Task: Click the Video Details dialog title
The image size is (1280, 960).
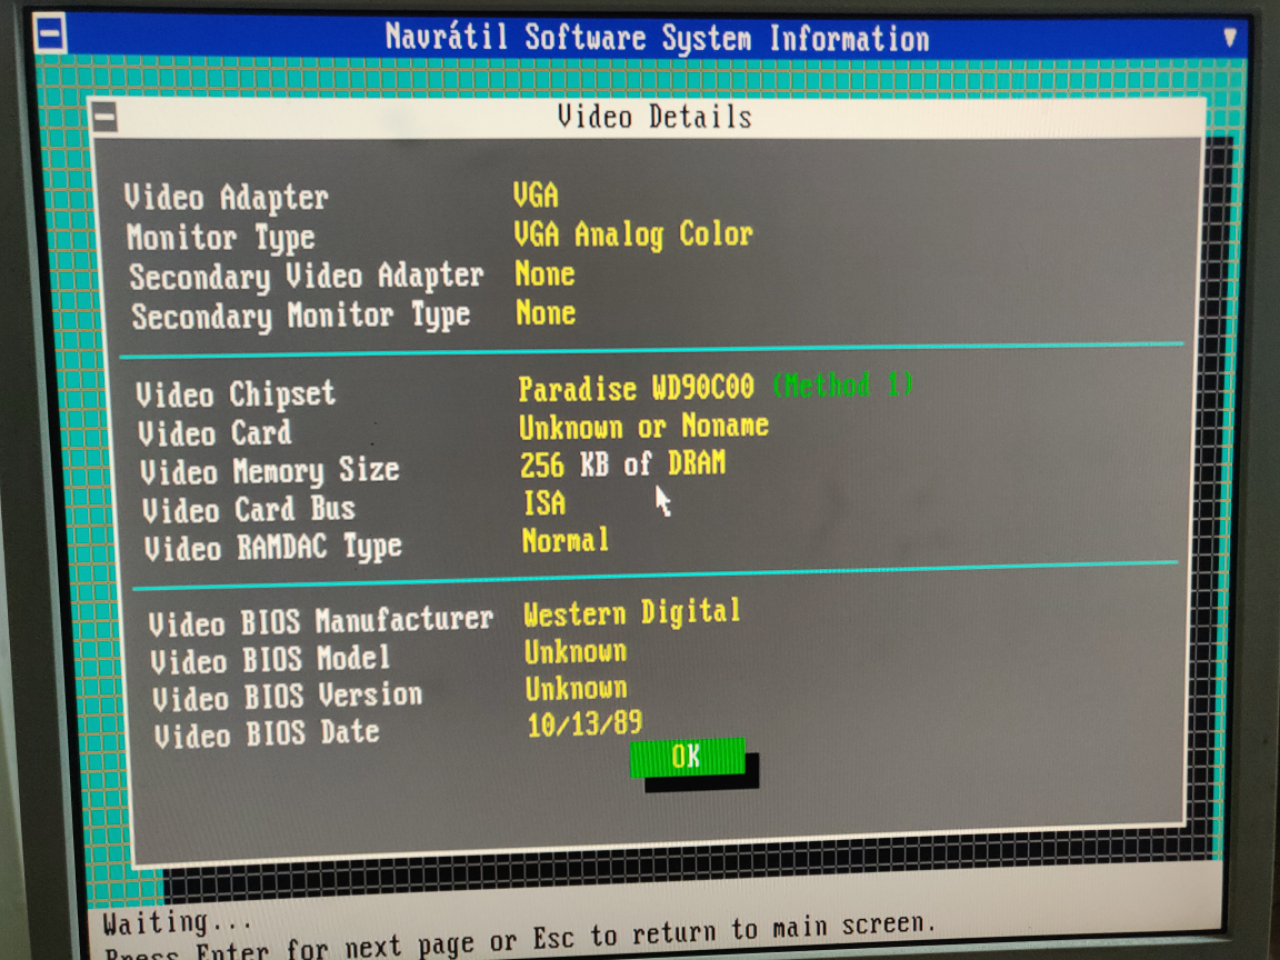Action: pos(654,117)
